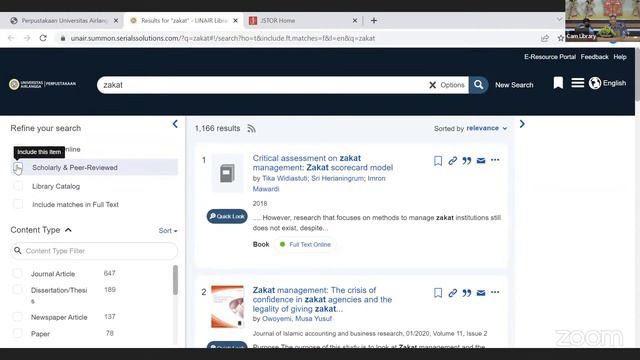The image size is (640, 360).
Task: Open Zakat management crisis of confidence title
Action: (322, 300)
